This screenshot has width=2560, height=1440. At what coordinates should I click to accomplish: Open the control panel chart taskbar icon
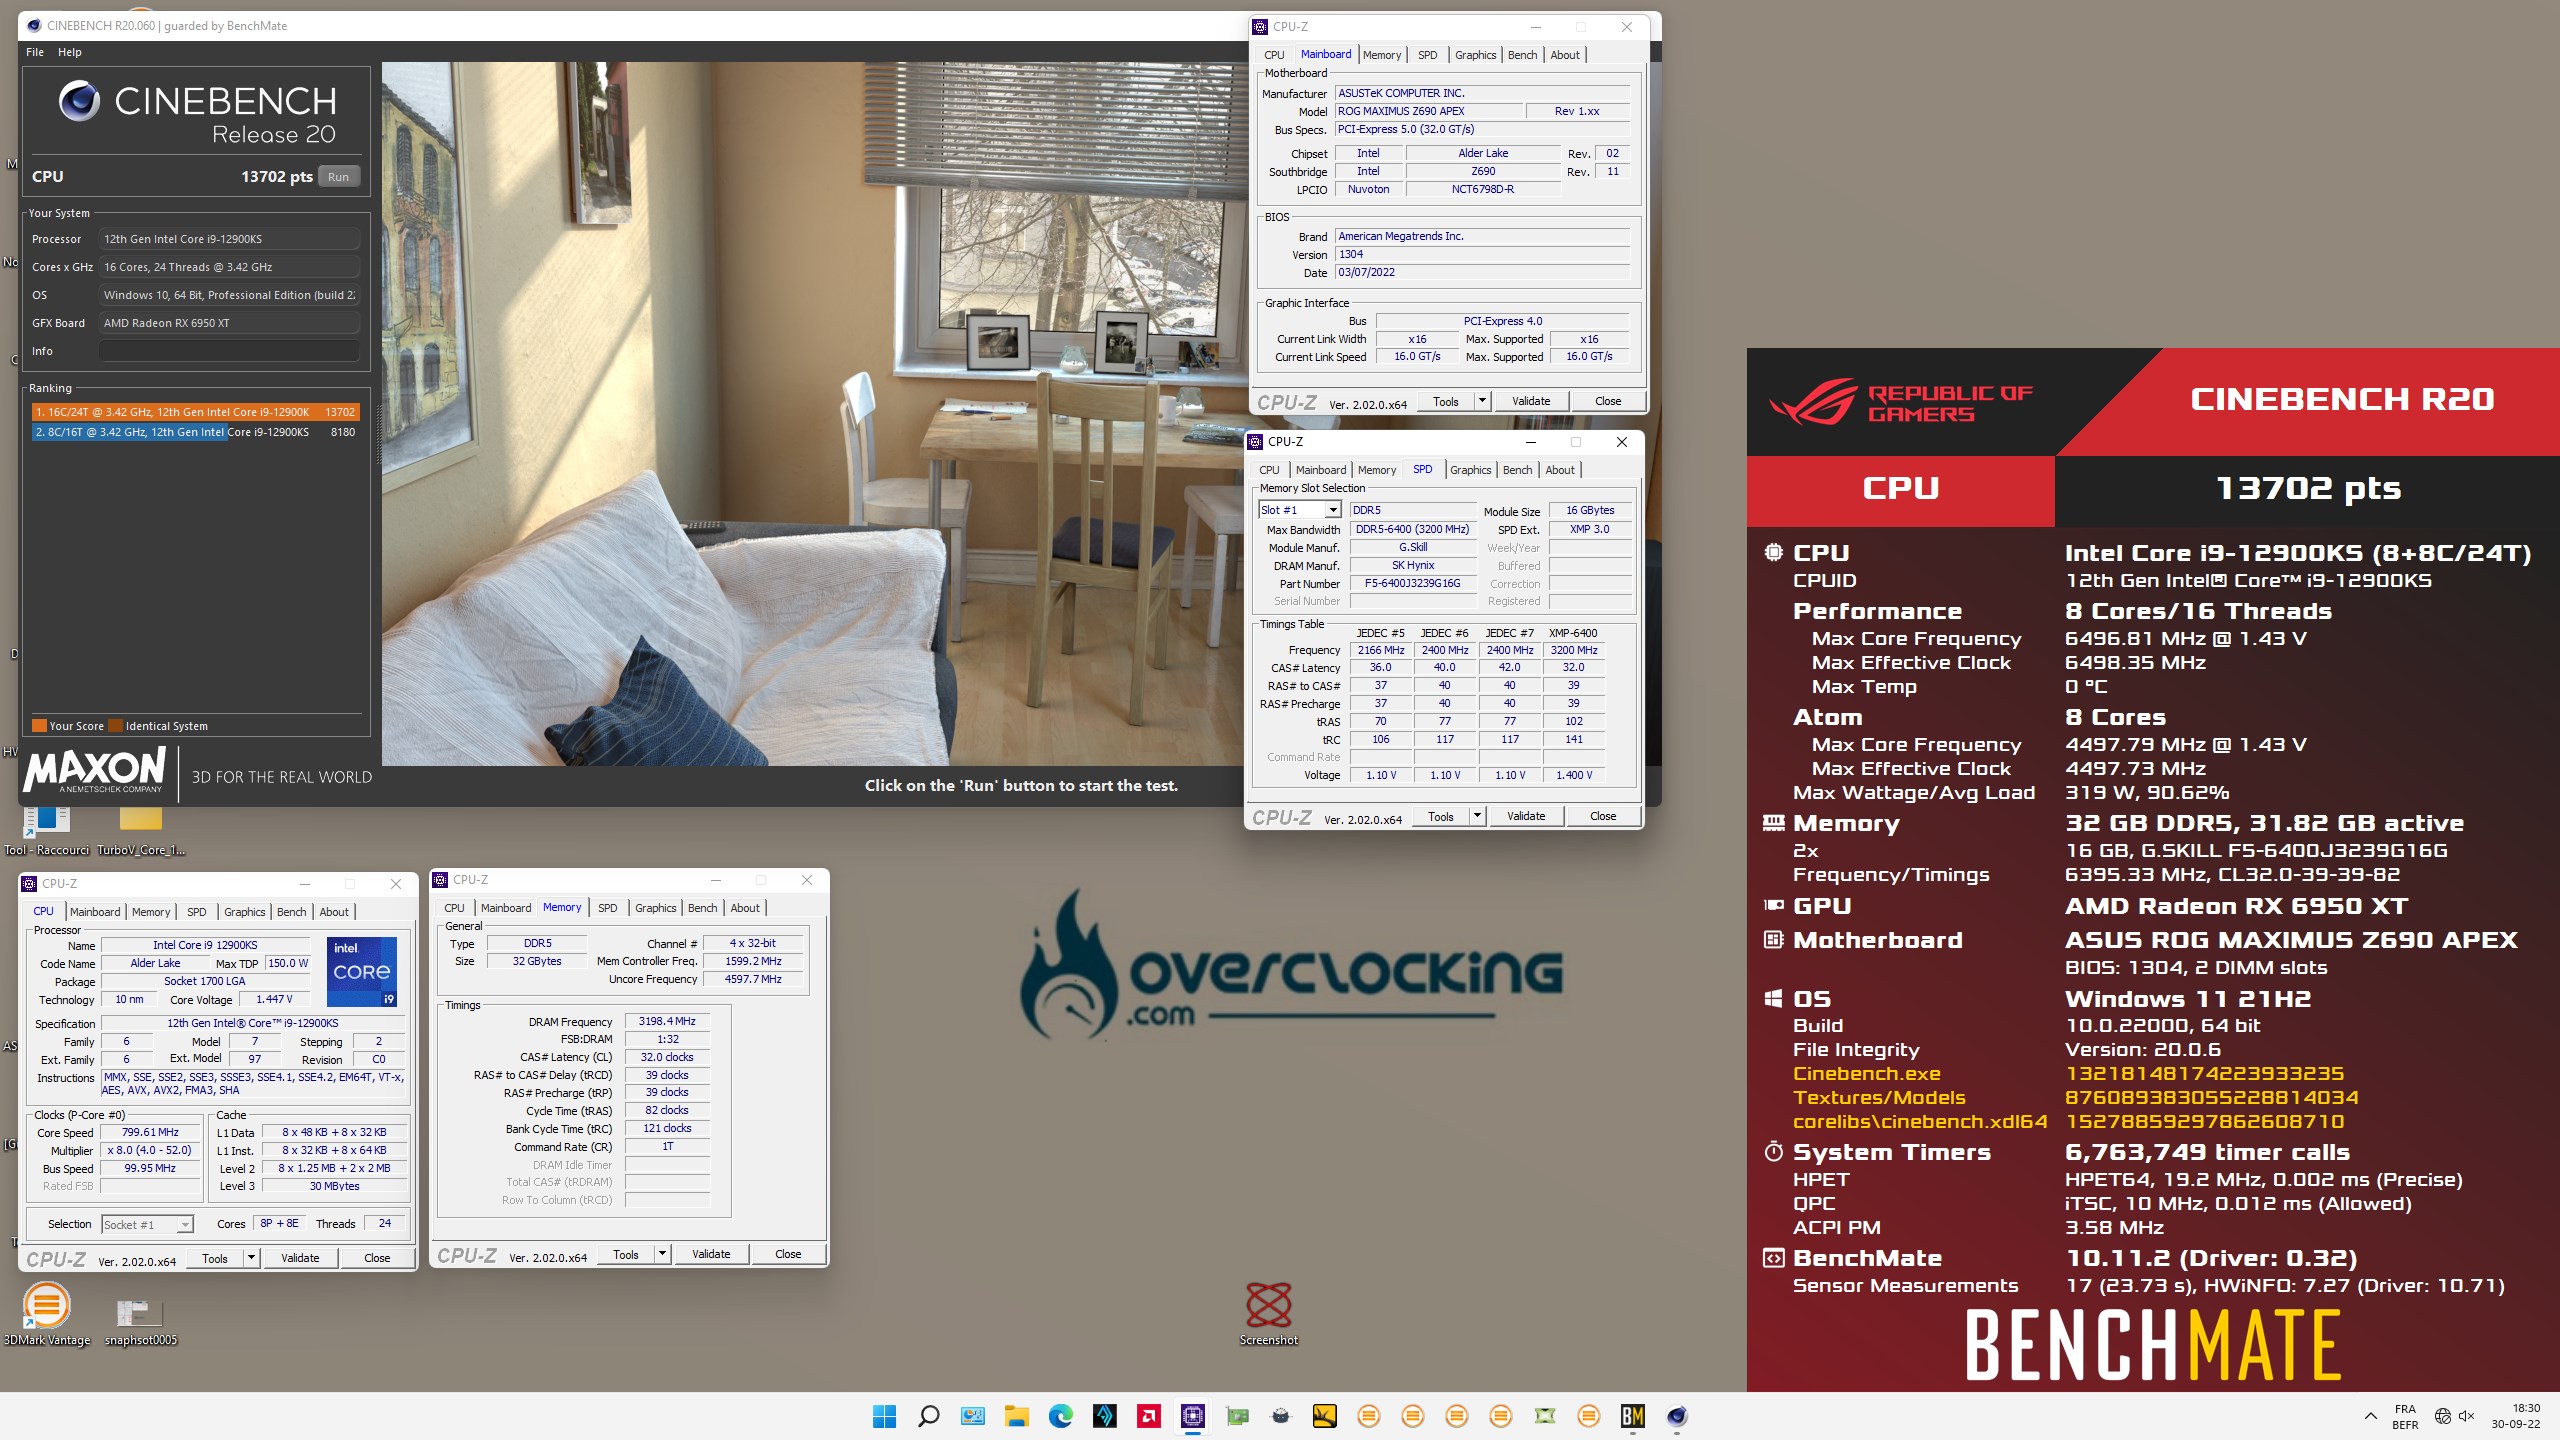point(972,1416)
